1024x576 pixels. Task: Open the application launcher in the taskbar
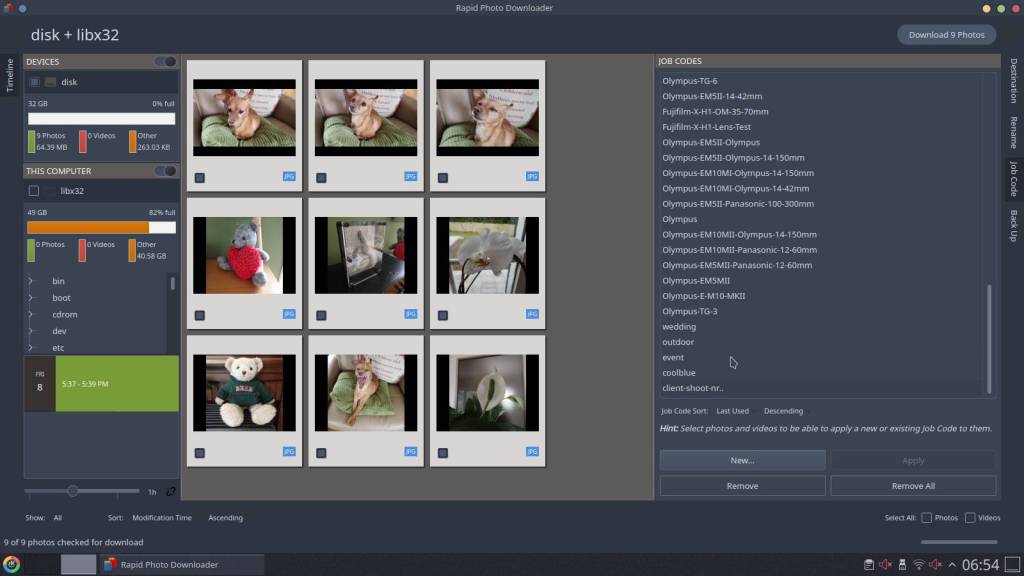click(x=12, y=564)
